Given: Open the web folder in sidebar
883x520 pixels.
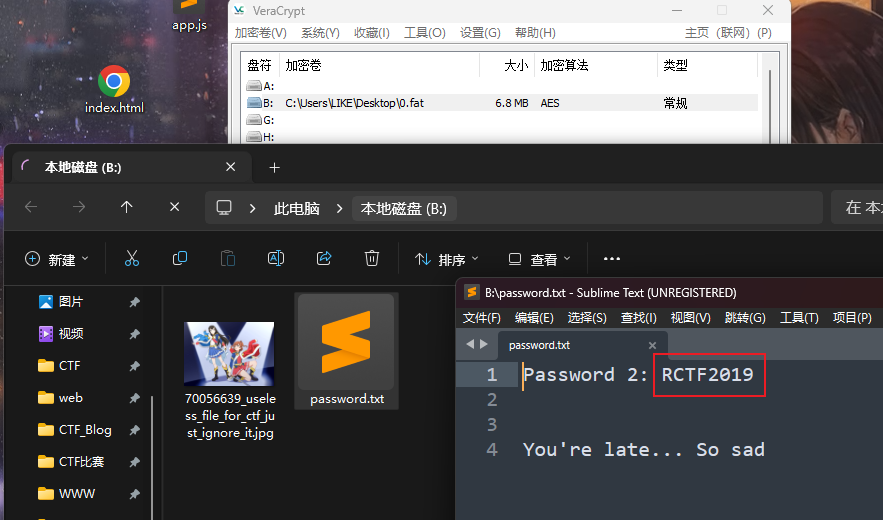Looking at the screenshot, I should click(x=60, y=398).
